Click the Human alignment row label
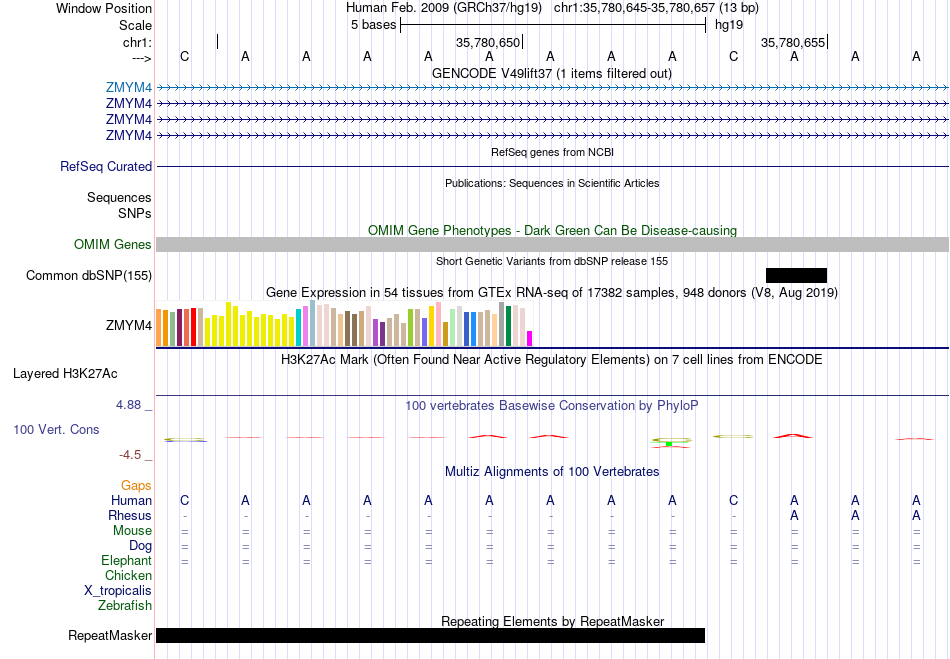Screen dimensions: 950x659 pos(131,500)
